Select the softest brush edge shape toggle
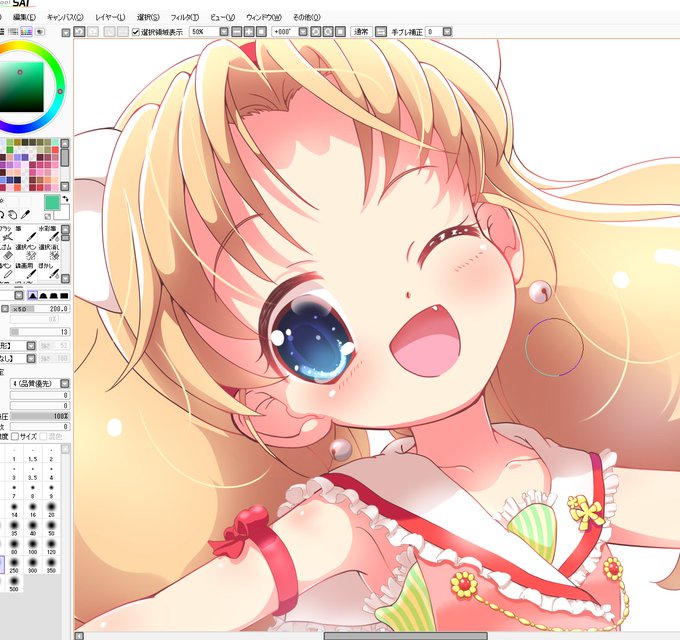Screen dimensions: 680x640 [x=33, y=296]
